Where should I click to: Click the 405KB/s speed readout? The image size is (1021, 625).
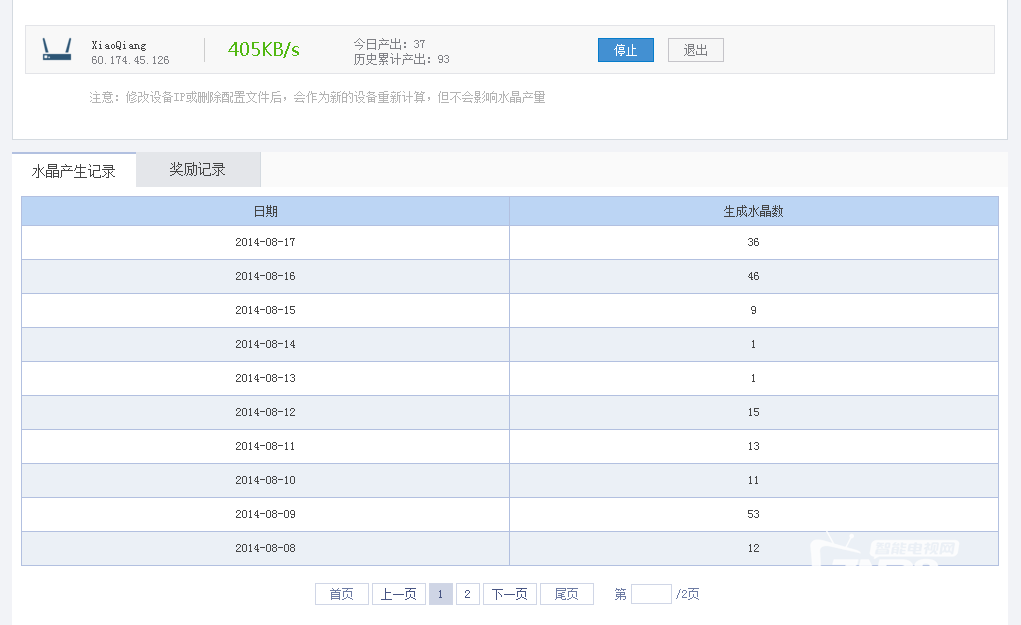pyautogui.click(x=264, y=49)
